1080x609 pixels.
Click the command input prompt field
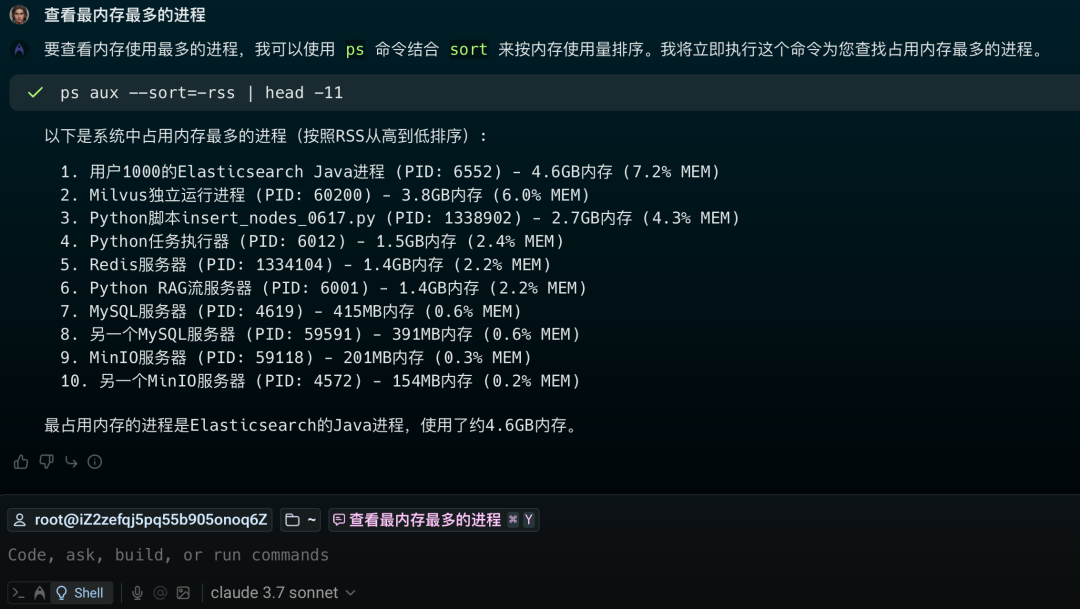(x=400, y=555)
